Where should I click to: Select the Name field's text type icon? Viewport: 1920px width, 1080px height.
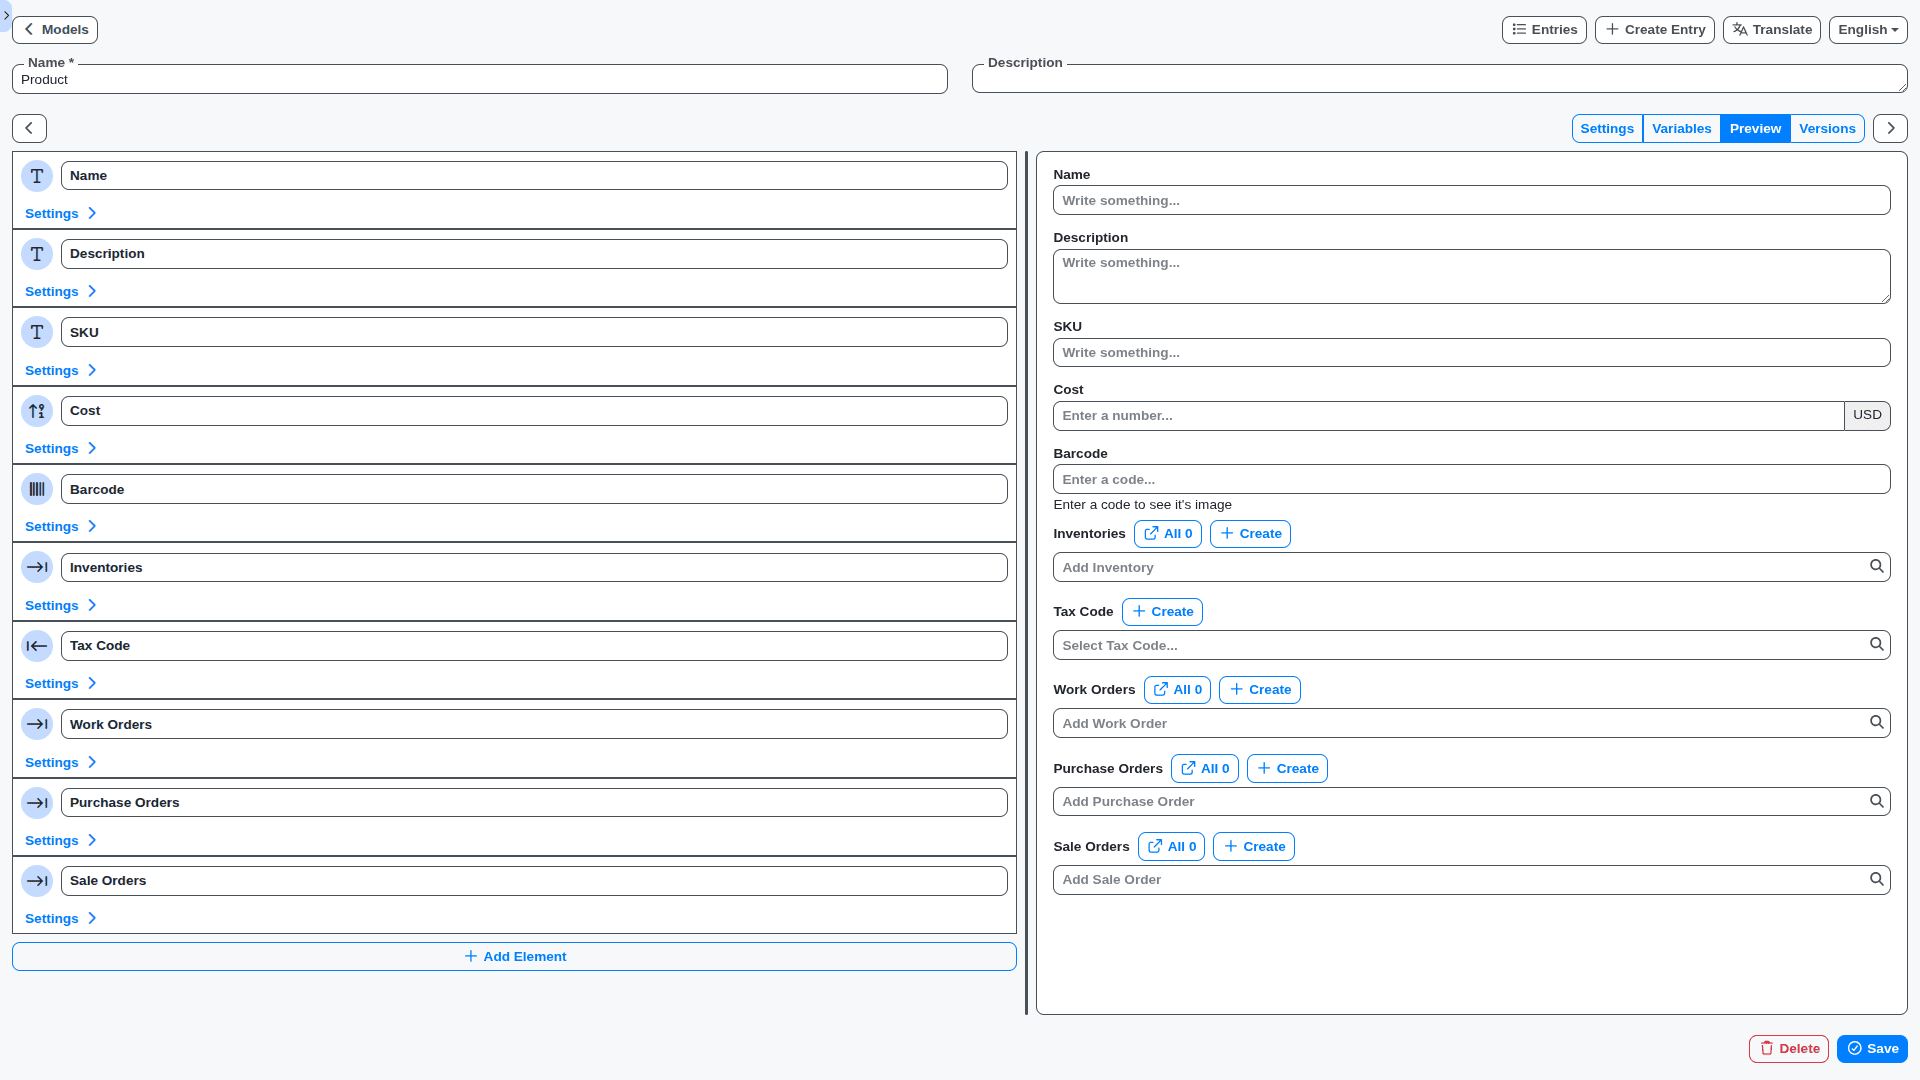click(37, 175)
